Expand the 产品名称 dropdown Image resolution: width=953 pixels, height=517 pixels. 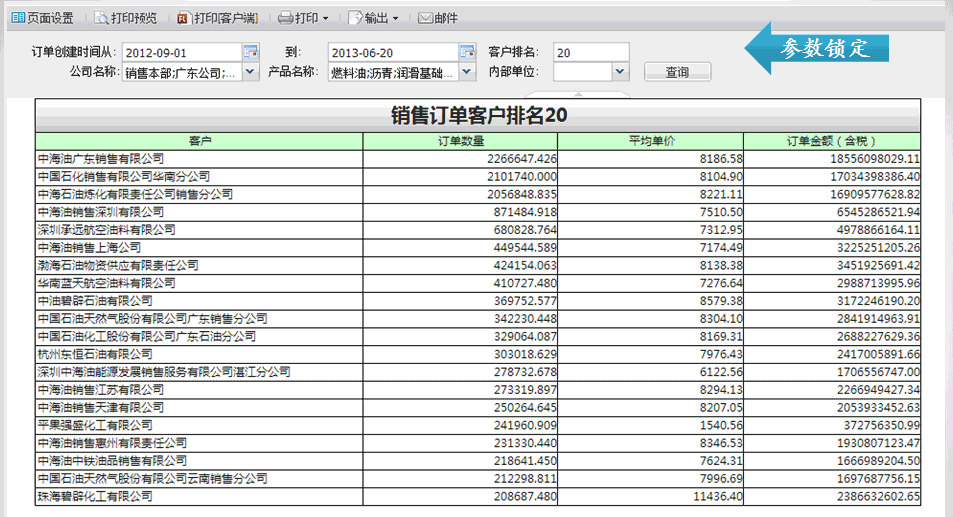[x=466, y=72]
